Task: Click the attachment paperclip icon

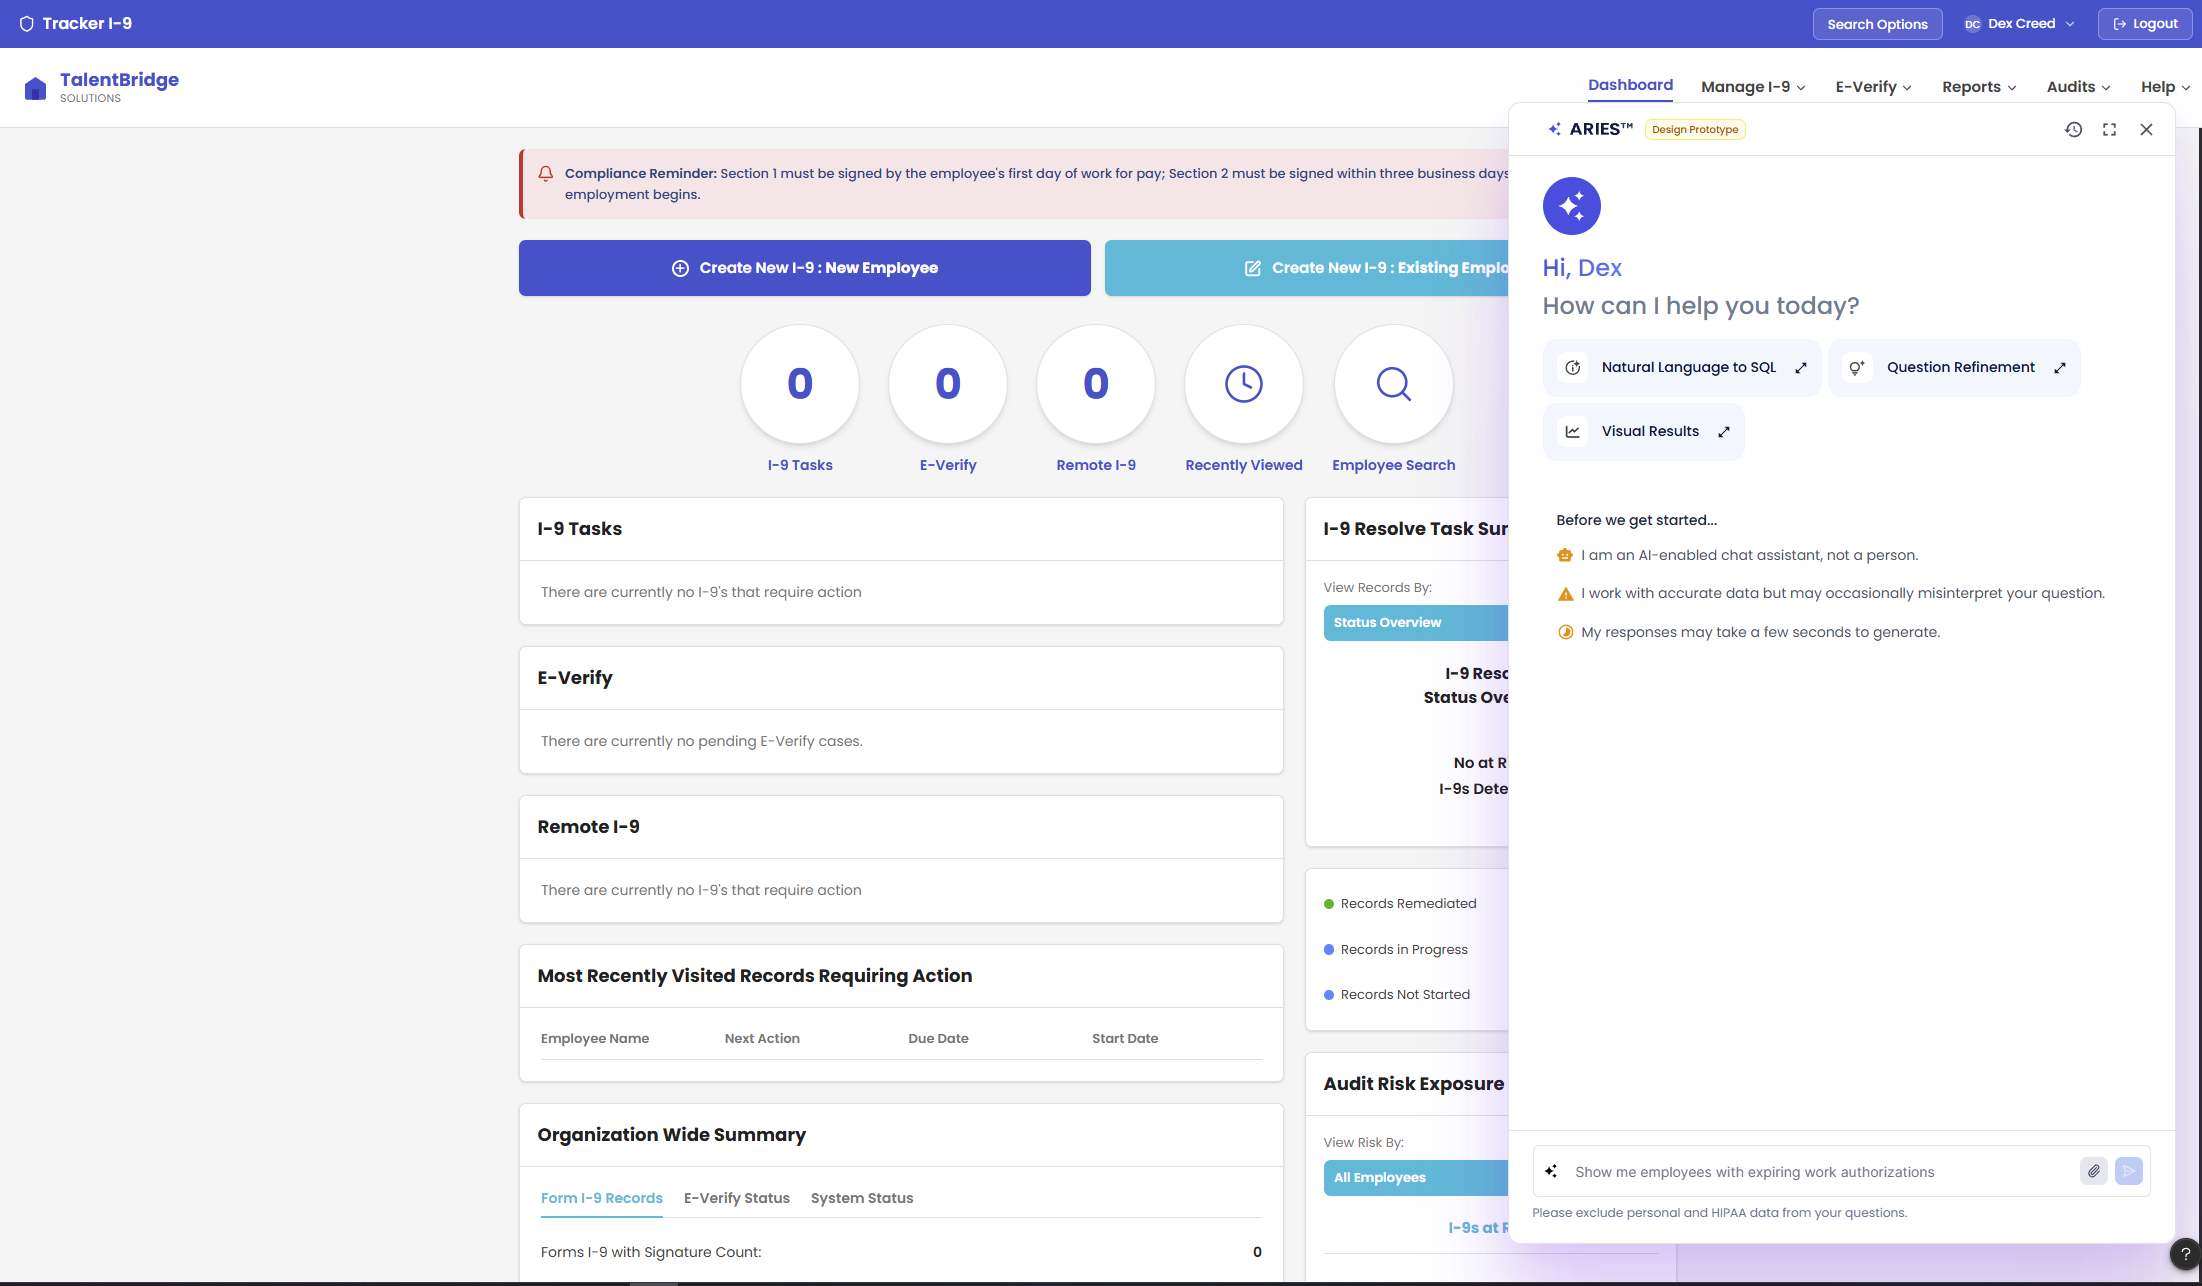Action: [2093, 1171]
